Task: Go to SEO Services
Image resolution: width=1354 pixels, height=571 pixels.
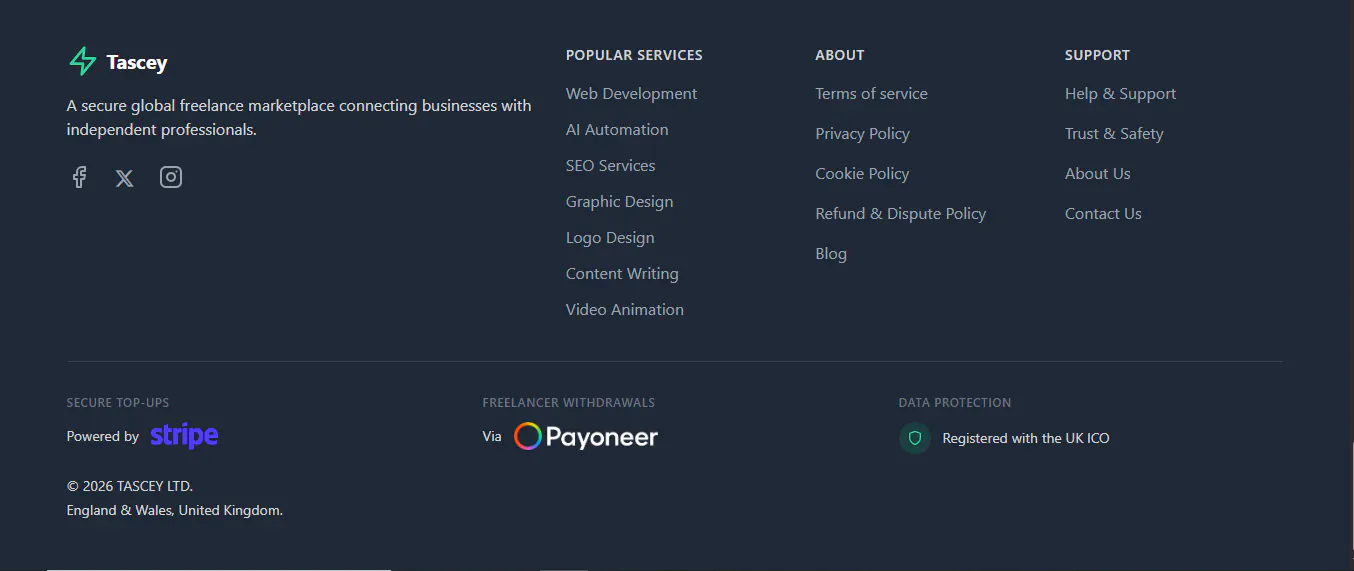Action: [x=610, y=166]
